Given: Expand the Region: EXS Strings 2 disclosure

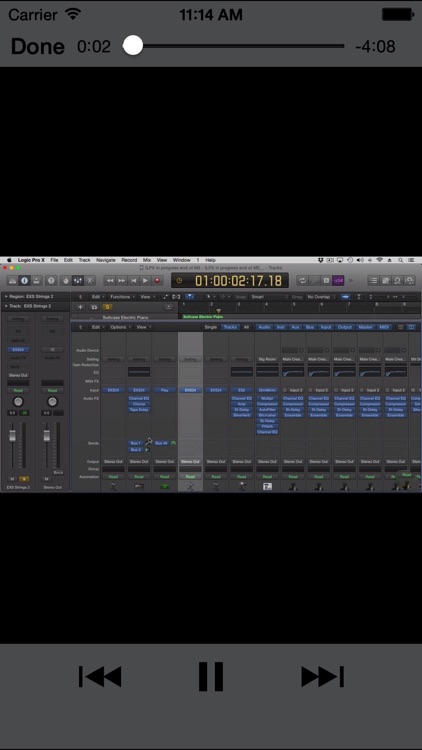Looking at the screenshot, I should pyautogui.click(x=6, y=297).
